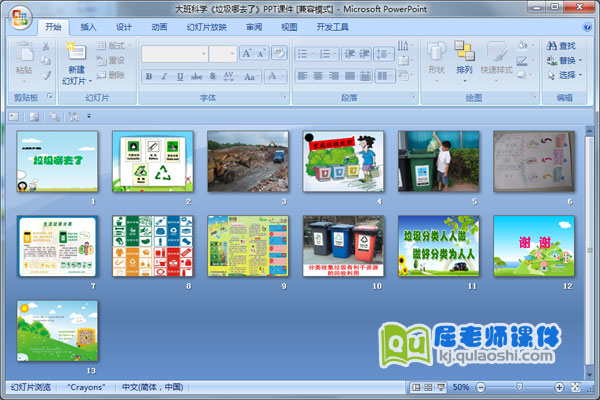Viewport: 600px width, 400px height.
Task: Open the font size dropdown
Action: click(x=232, y=54)
